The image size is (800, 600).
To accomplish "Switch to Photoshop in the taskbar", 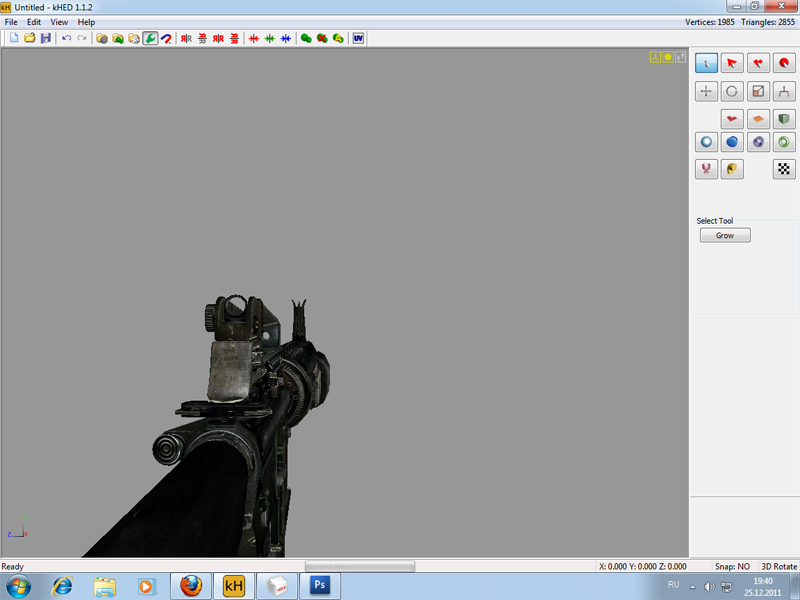I will (319, 586).
